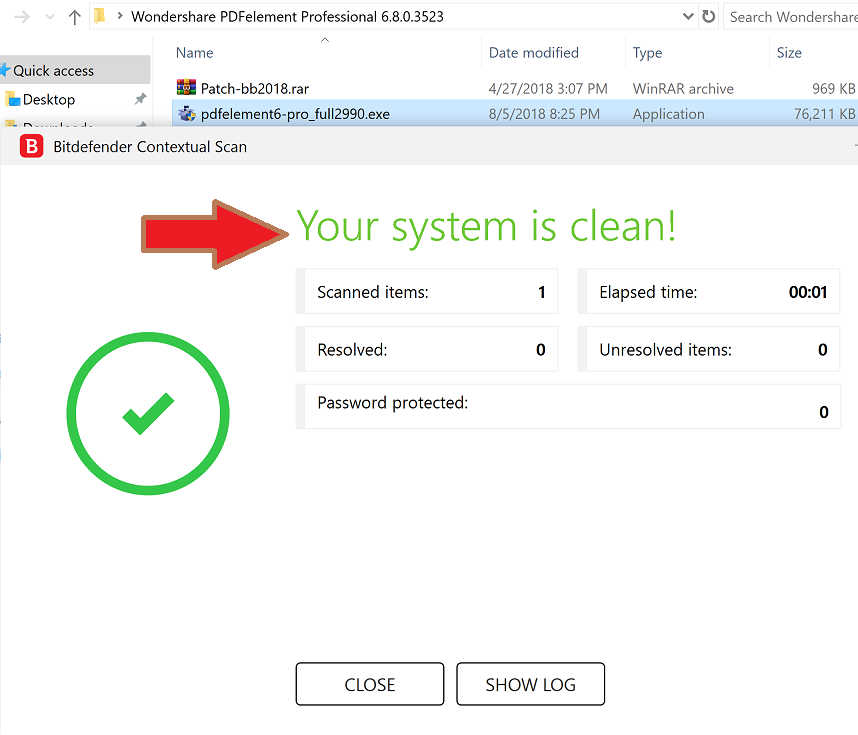
Task: Click the folder icon in address bar
Action: coord(99,17)
